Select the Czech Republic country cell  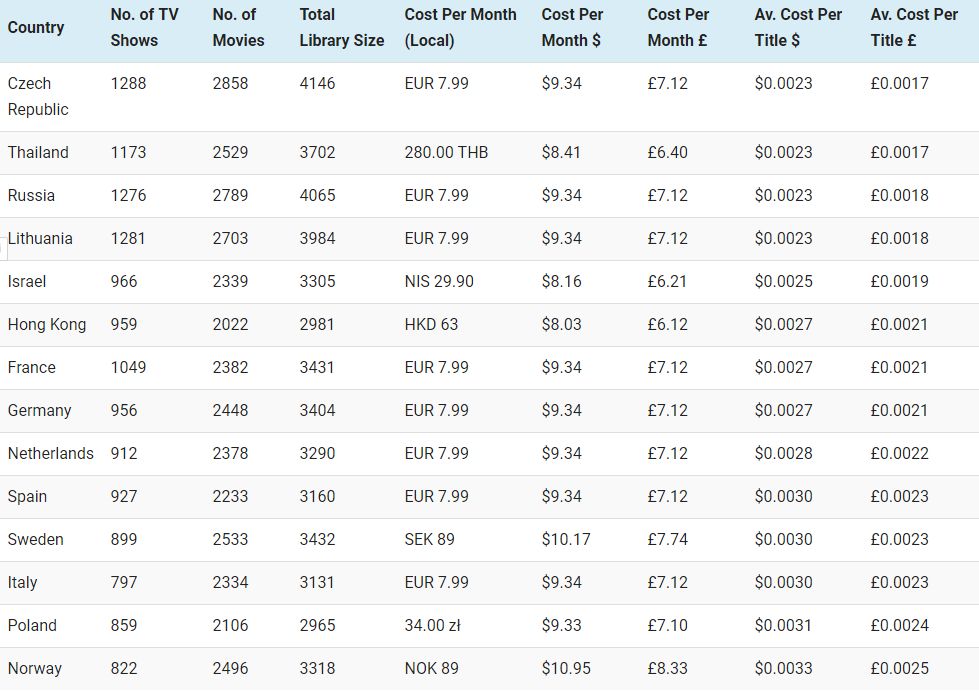pos(38,96)
